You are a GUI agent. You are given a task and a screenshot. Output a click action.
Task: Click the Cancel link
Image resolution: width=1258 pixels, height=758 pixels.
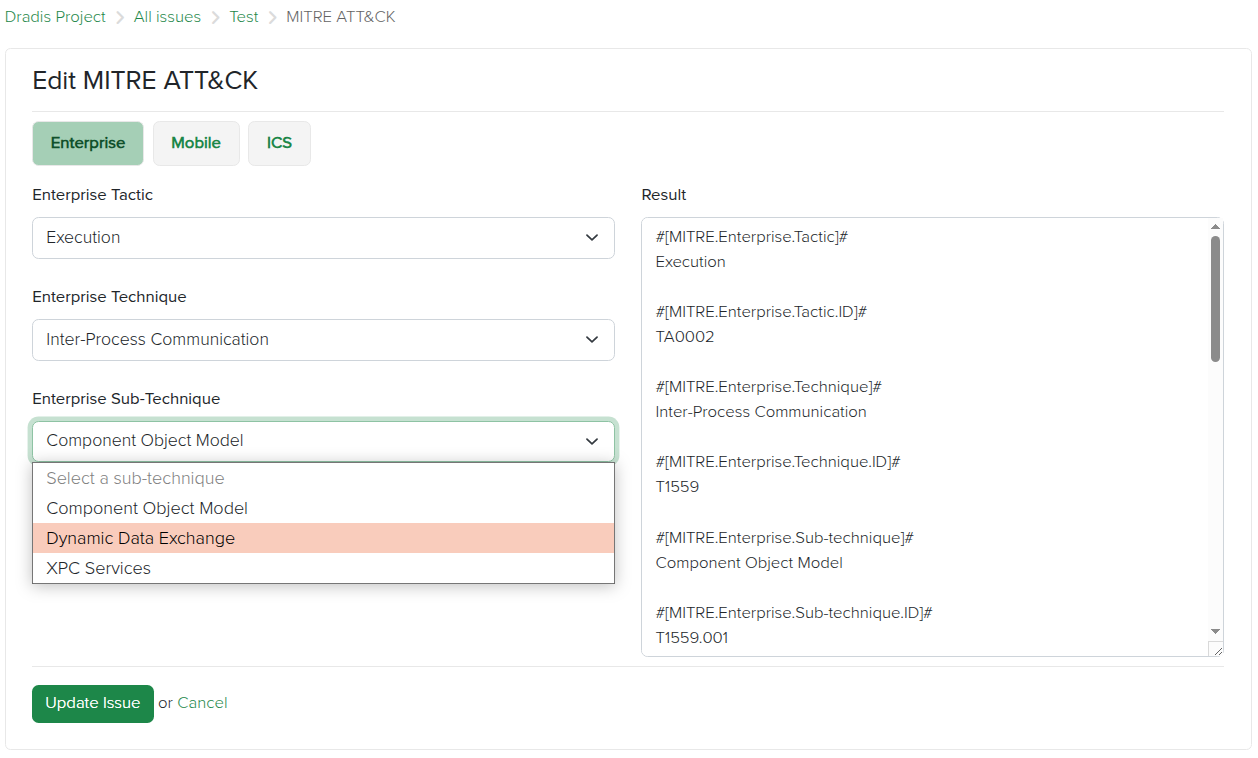click(x=203, y=703)
